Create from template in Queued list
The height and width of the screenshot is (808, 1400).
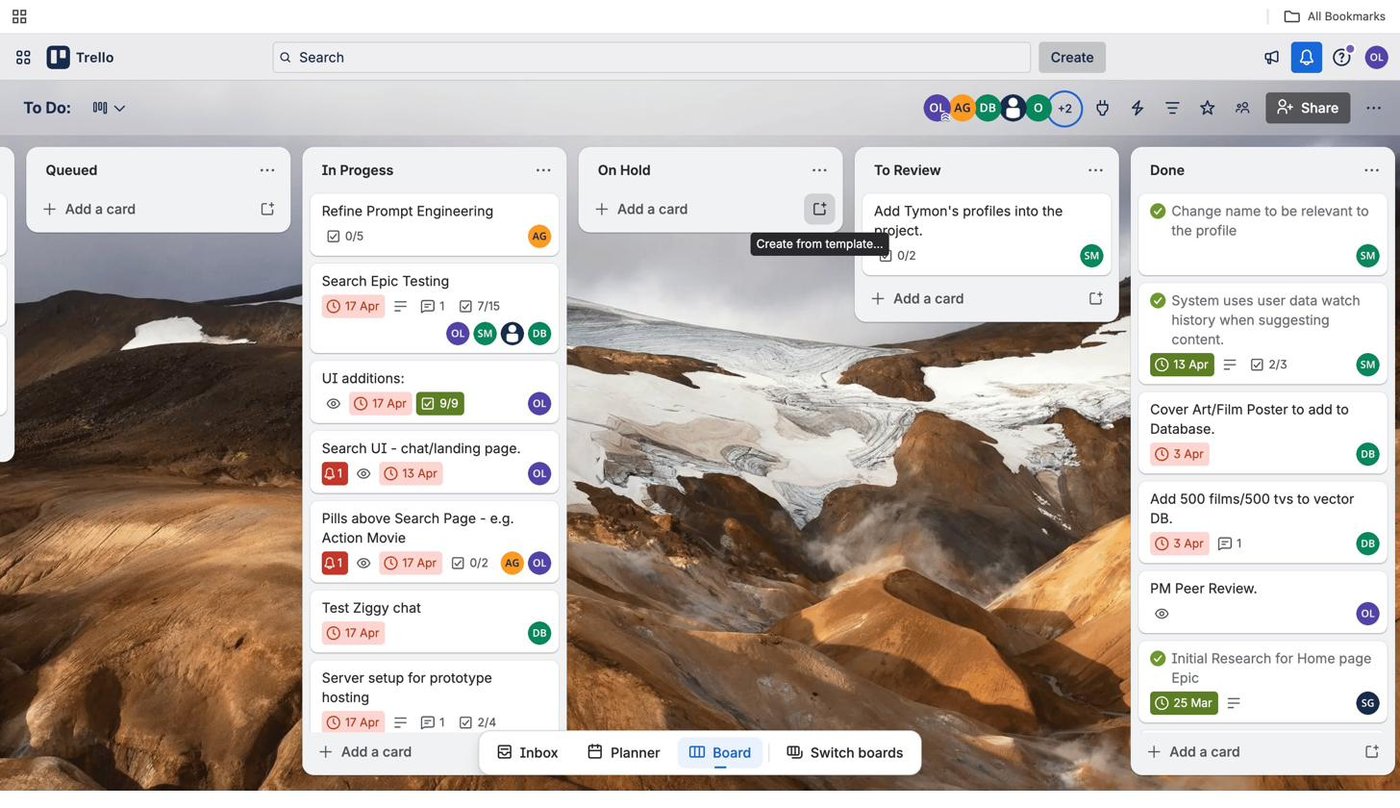267,209
